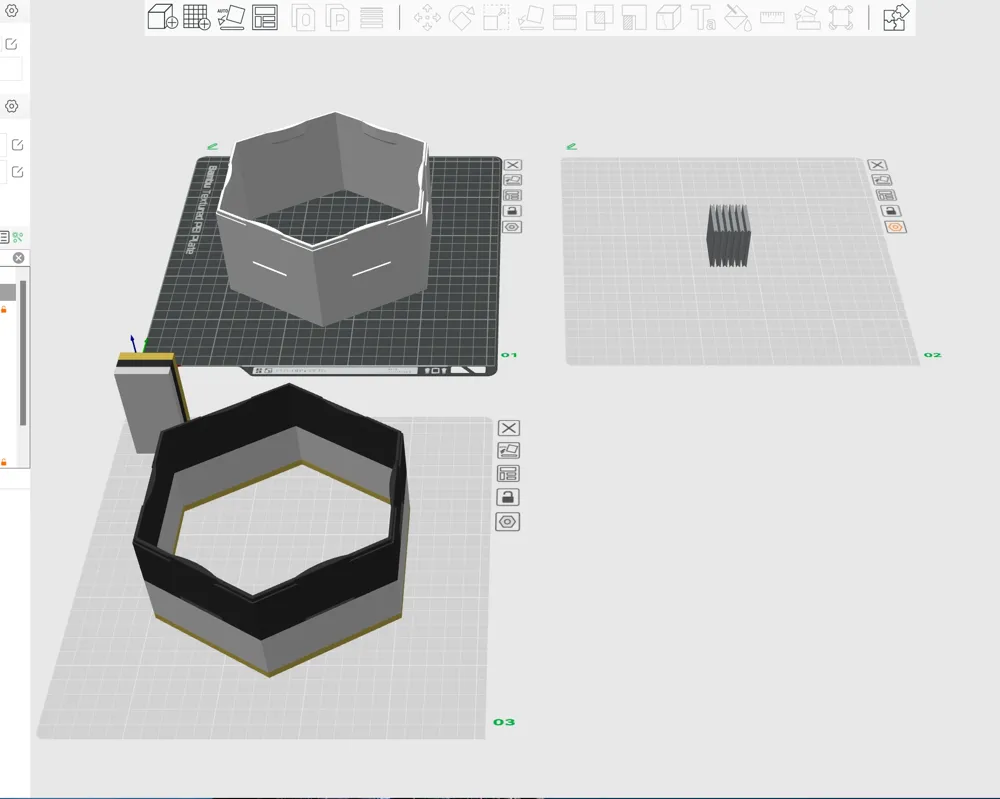Run Auto orient from the top toolbar
1000x799 pixels.
[x=231, y=17]
